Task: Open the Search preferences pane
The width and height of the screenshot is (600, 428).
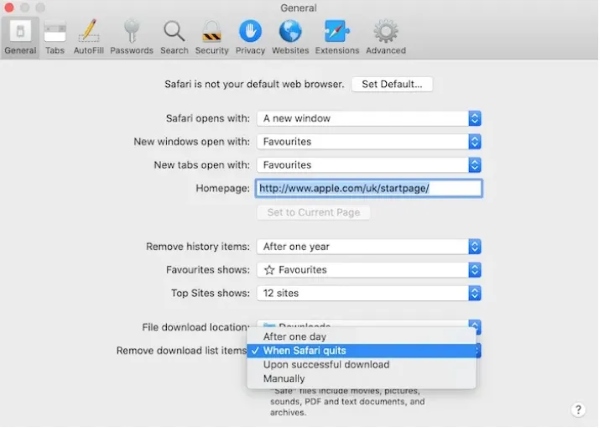Action: (174, 37)
